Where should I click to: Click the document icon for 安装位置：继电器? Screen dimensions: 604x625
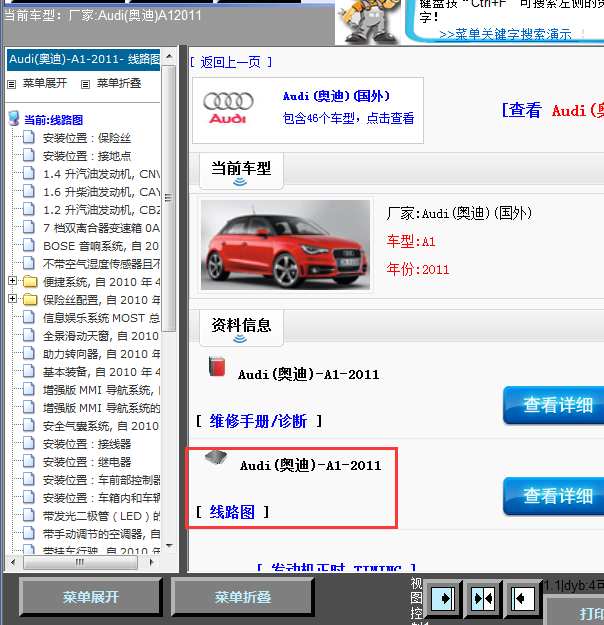click(29, 461)
